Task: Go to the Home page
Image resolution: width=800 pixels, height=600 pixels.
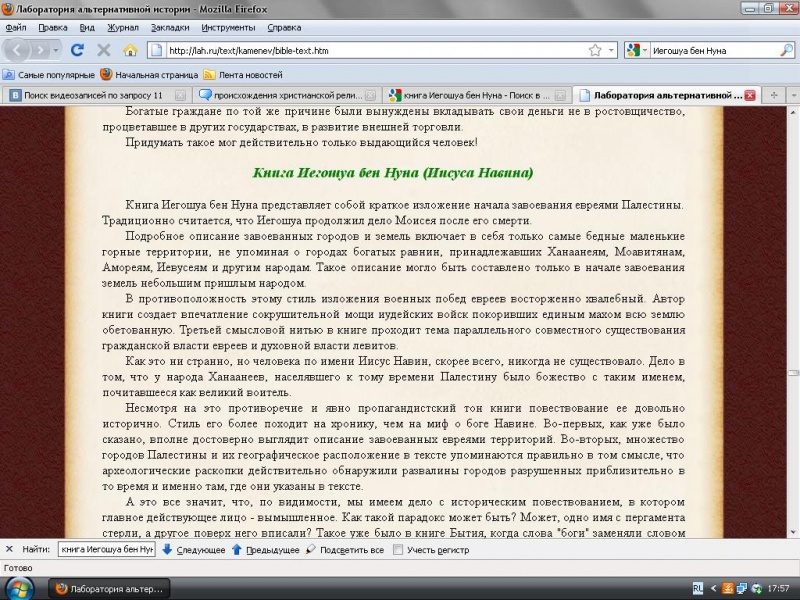Action: point(130,49)
